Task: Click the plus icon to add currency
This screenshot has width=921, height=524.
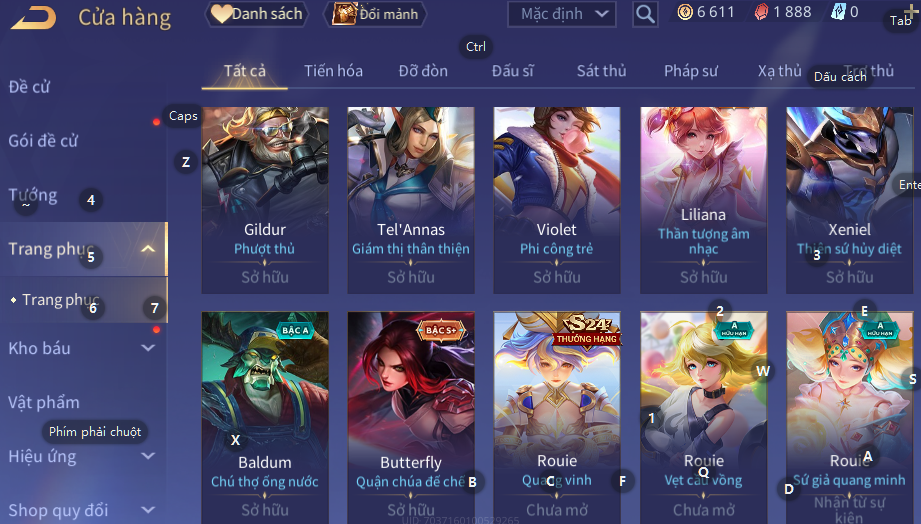Action: point(912,11)
